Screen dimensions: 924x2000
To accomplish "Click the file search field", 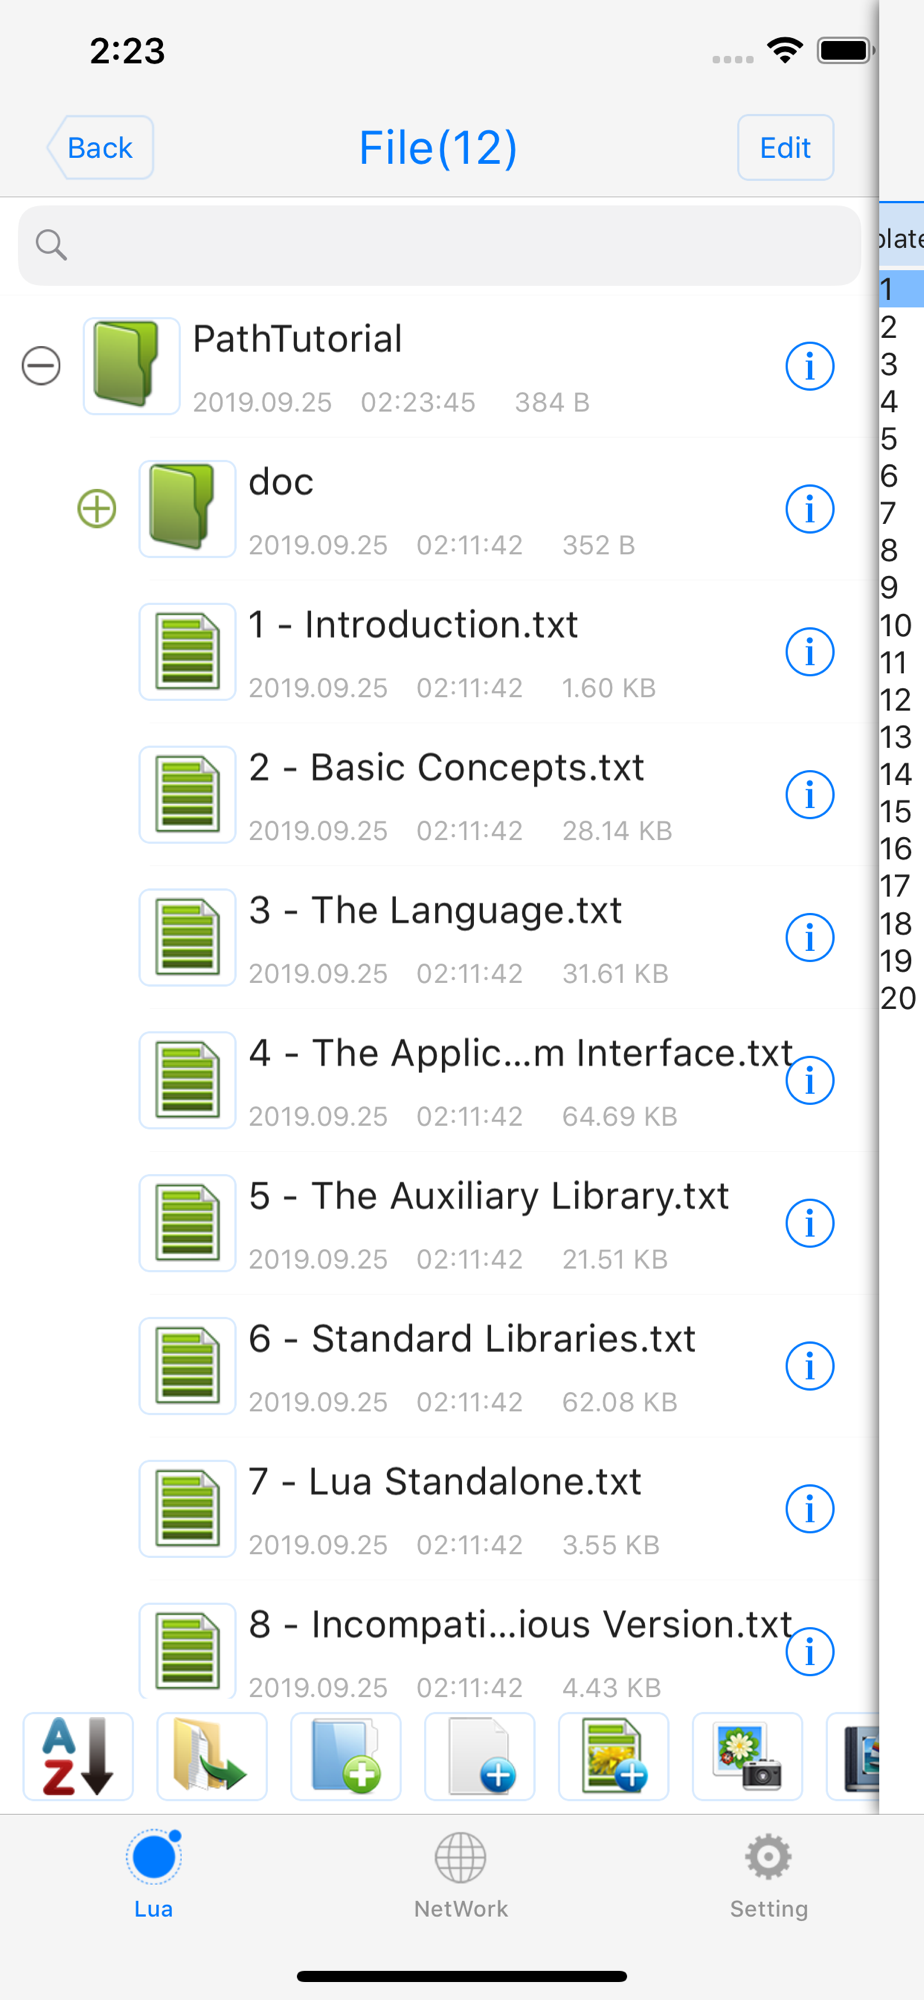I will [440, 245].
